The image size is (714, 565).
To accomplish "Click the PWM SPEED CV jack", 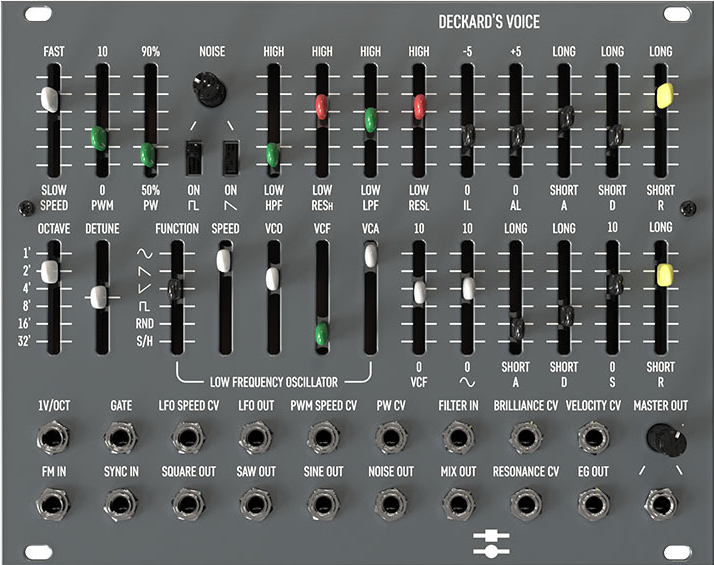I will (x=323, y=438).
